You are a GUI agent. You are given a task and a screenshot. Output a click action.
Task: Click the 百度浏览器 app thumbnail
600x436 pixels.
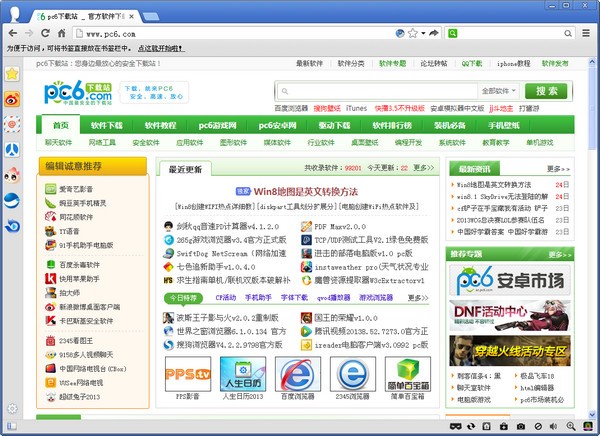298,374
